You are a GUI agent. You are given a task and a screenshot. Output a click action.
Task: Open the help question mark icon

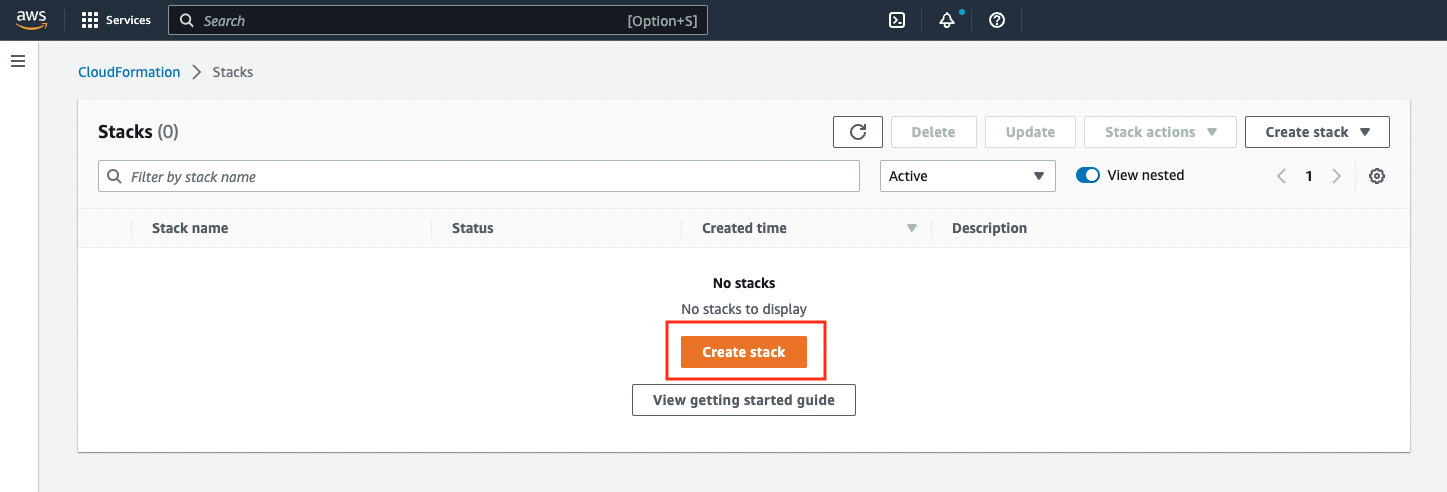997,20
